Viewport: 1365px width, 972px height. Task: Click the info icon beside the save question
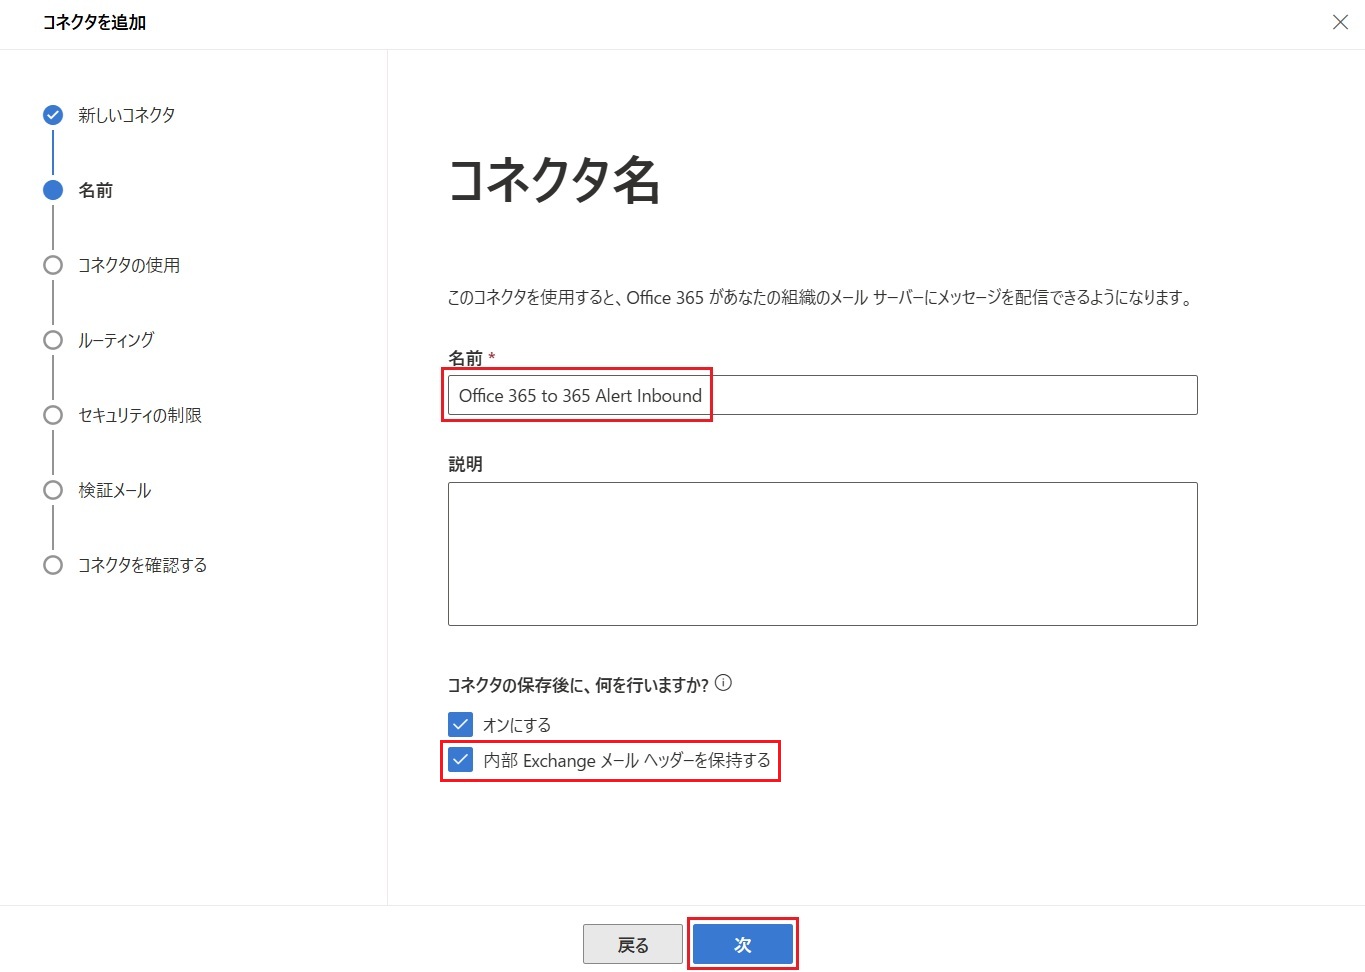coord(724,683)
